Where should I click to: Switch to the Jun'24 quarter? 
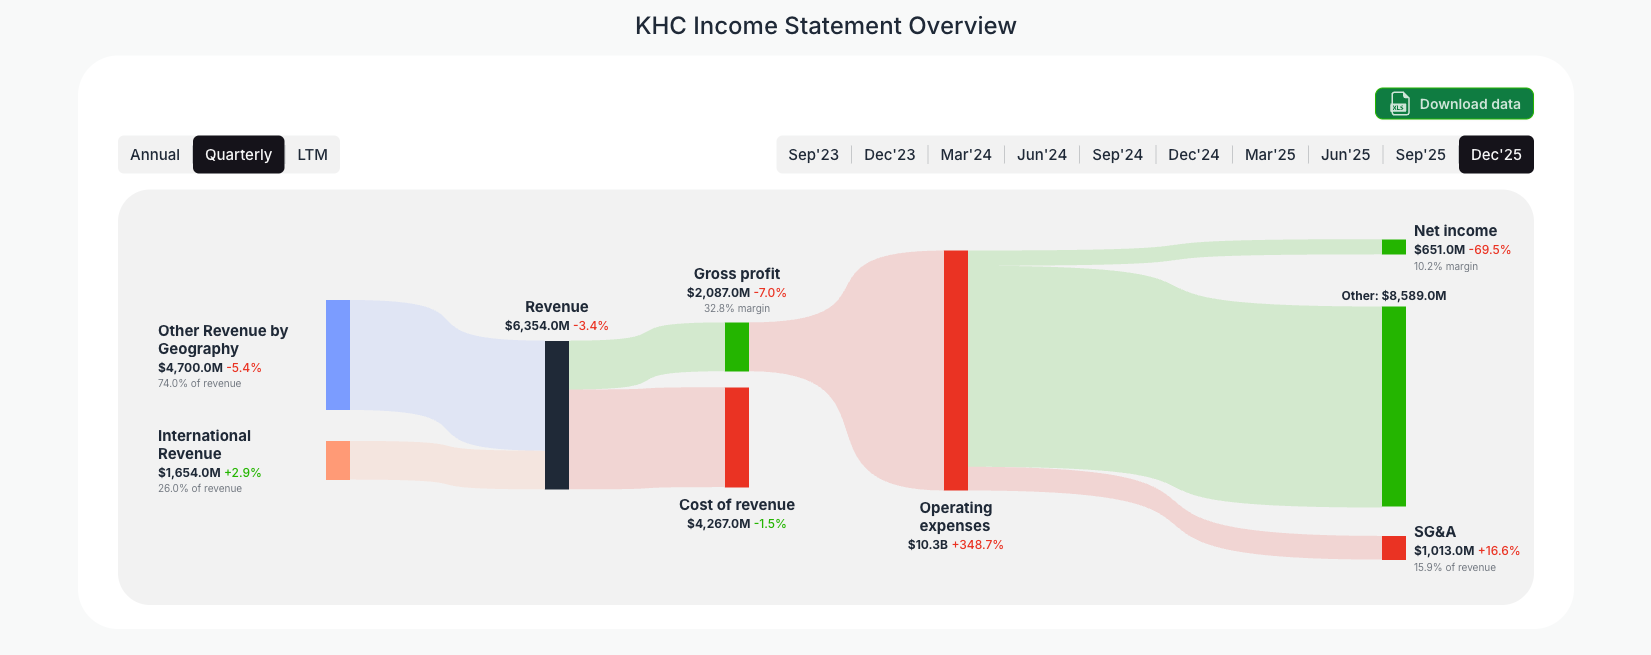pos(1041,154)
